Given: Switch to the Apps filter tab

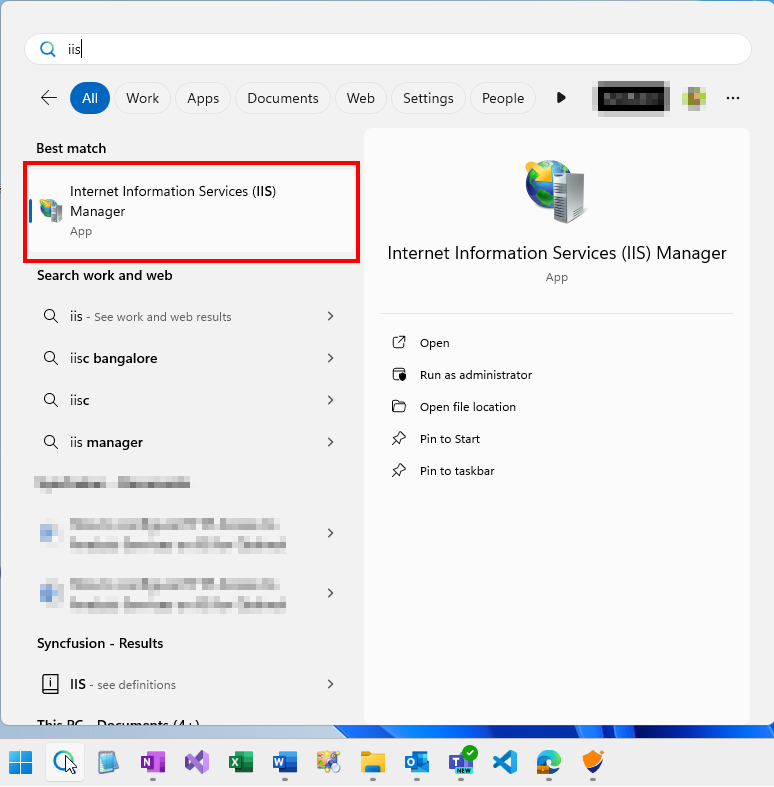Looking at the screenshot, I should pos(203,98).
